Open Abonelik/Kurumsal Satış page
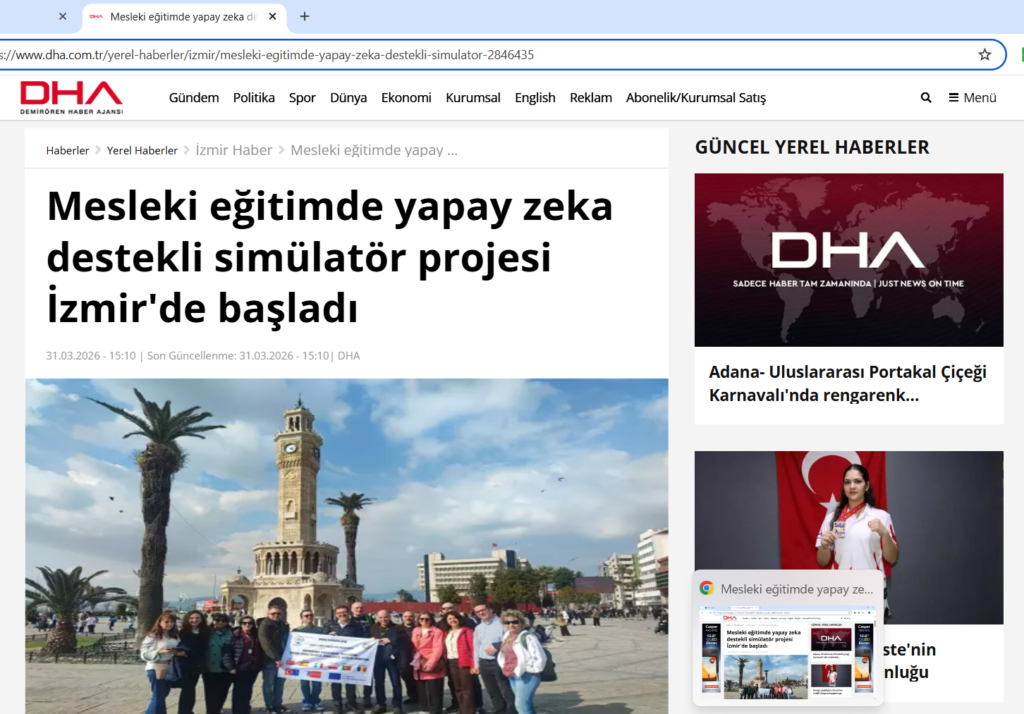 coord(695,98)
